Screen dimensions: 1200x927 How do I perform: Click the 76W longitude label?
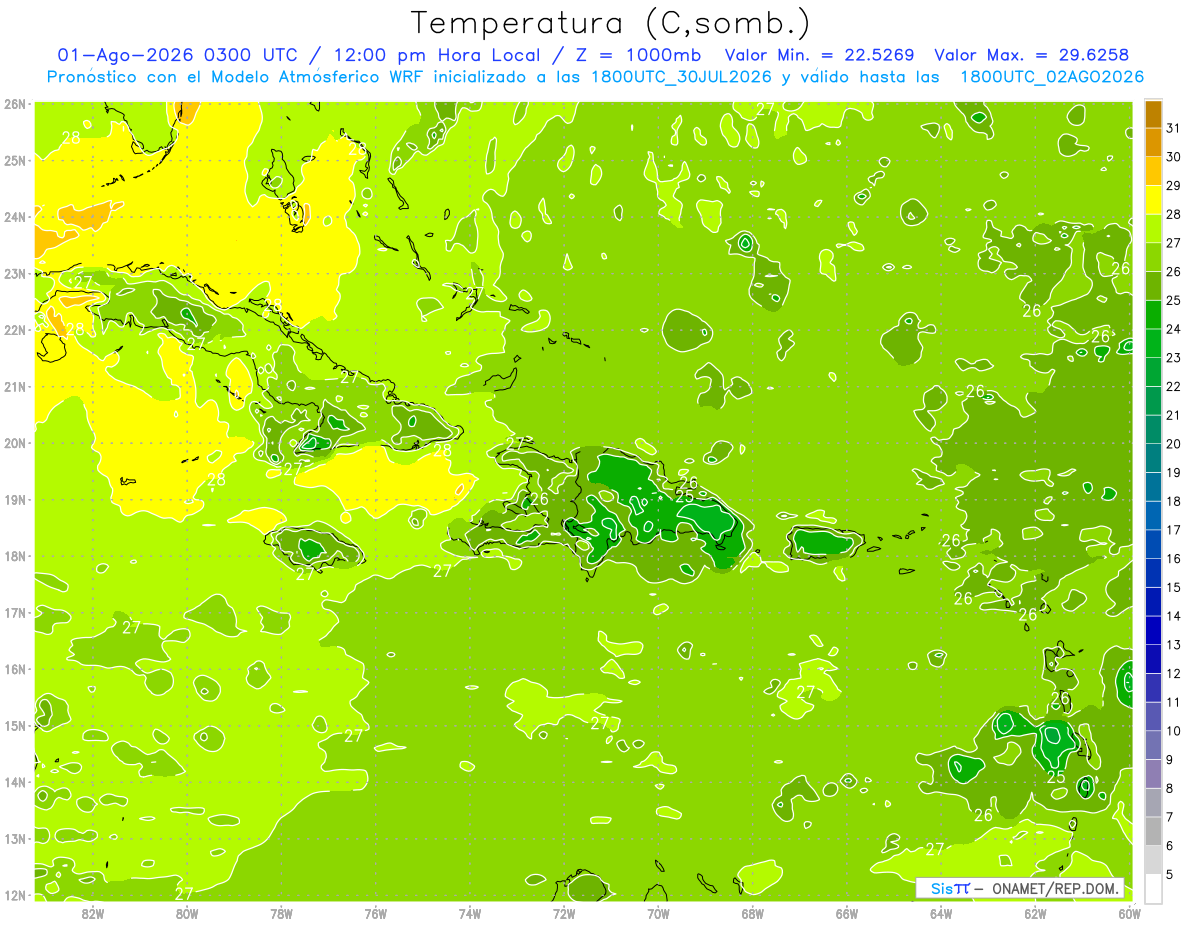point(376,913)
